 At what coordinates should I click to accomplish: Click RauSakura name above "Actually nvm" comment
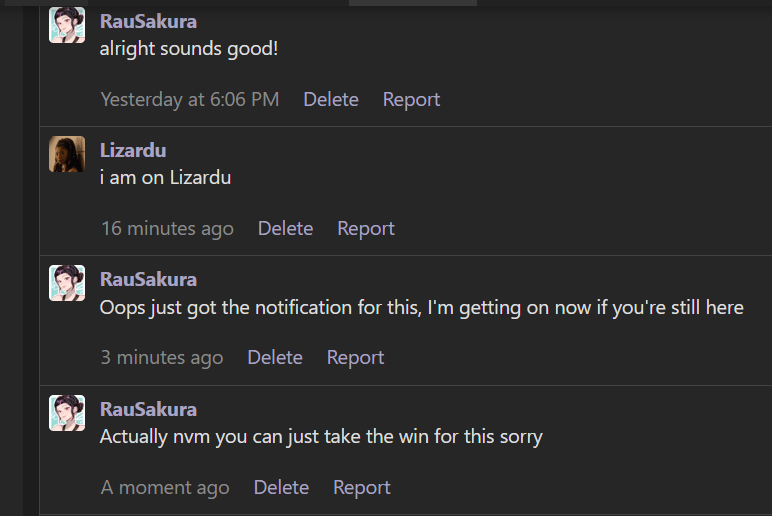148,409
